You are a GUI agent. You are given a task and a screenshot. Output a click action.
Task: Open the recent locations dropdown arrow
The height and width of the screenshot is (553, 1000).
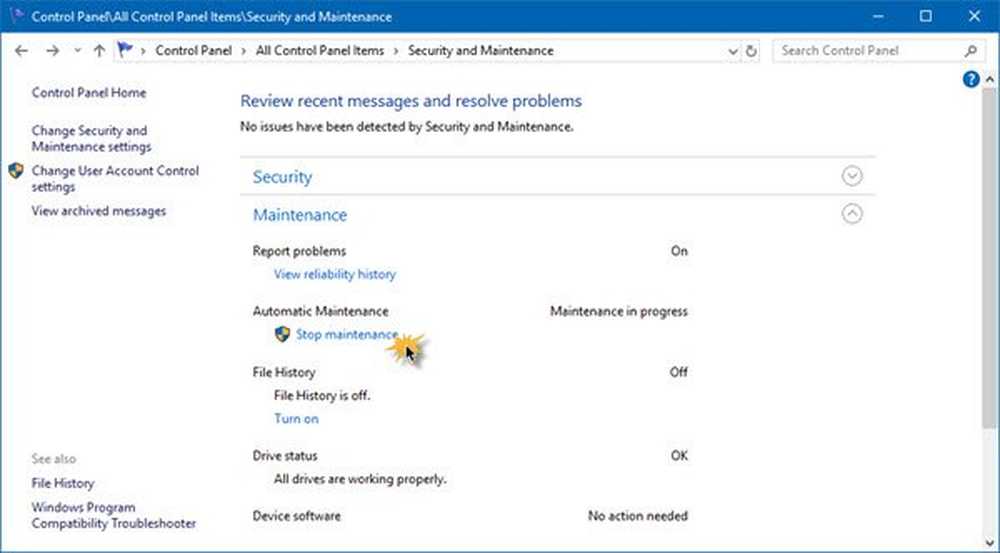[x=77, y=50]
